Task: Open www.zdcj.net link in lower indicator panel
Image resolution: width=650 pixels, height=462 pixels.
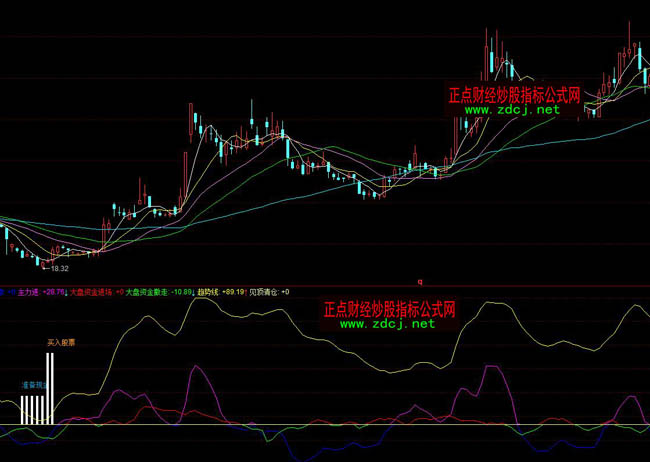Action: [387, 324]
